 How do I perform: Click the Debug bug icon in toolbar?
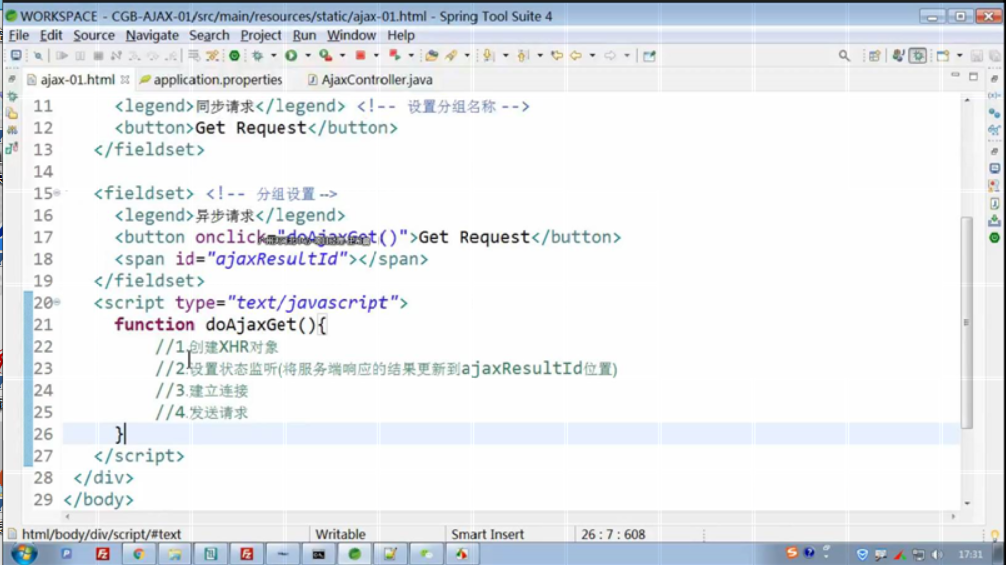(x=257, y=56)
